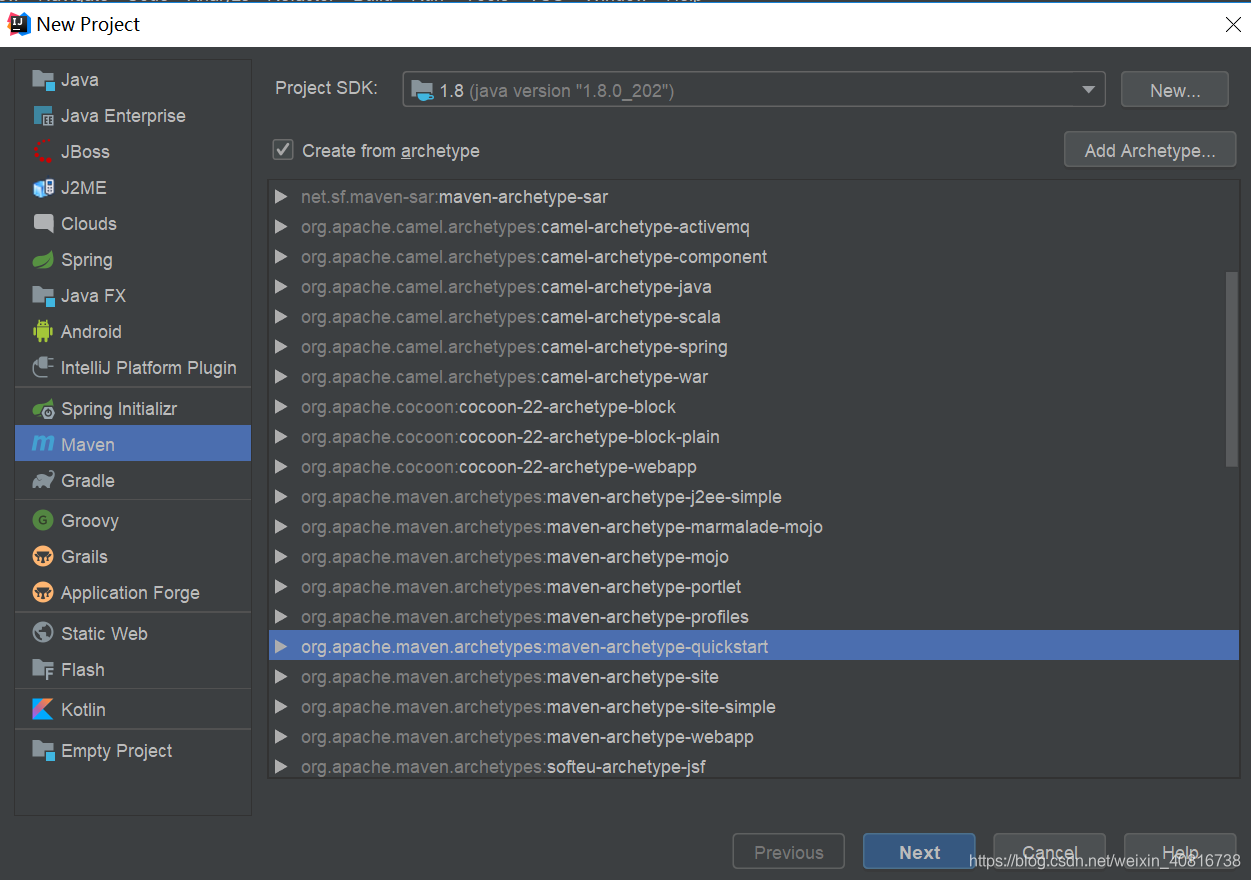Select maven-archetype-marmalade-mojo row
Screen dimensions: 1251x880
coord(754,527)
